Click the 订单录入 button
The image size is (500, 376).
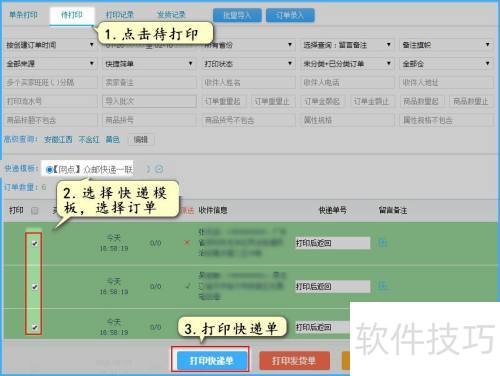290,15
